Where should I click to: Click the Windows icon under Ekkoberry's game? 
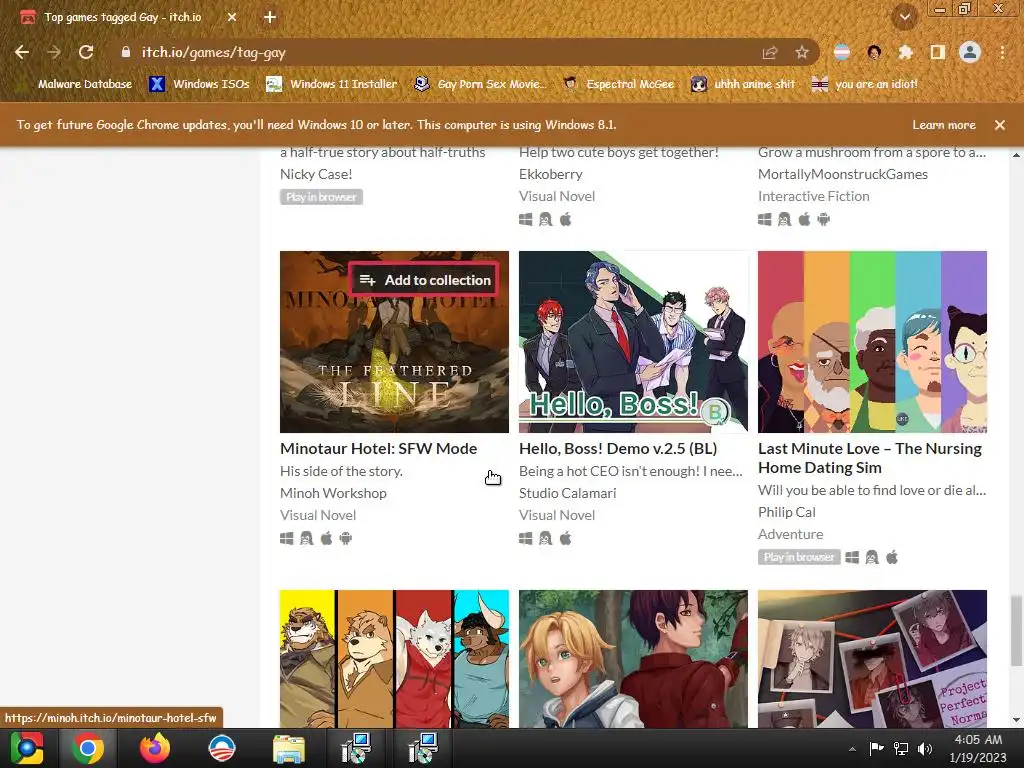click(526, 219)
